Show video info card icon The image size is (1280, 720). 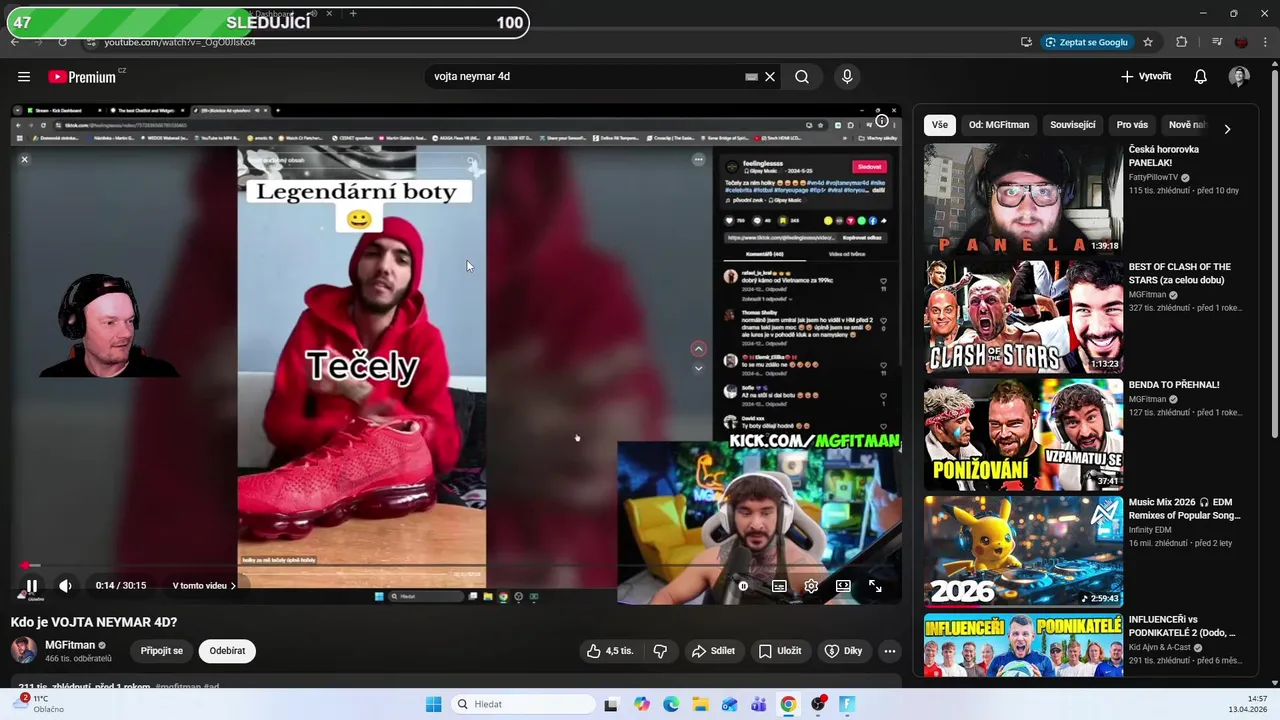[x=882, y=121]
